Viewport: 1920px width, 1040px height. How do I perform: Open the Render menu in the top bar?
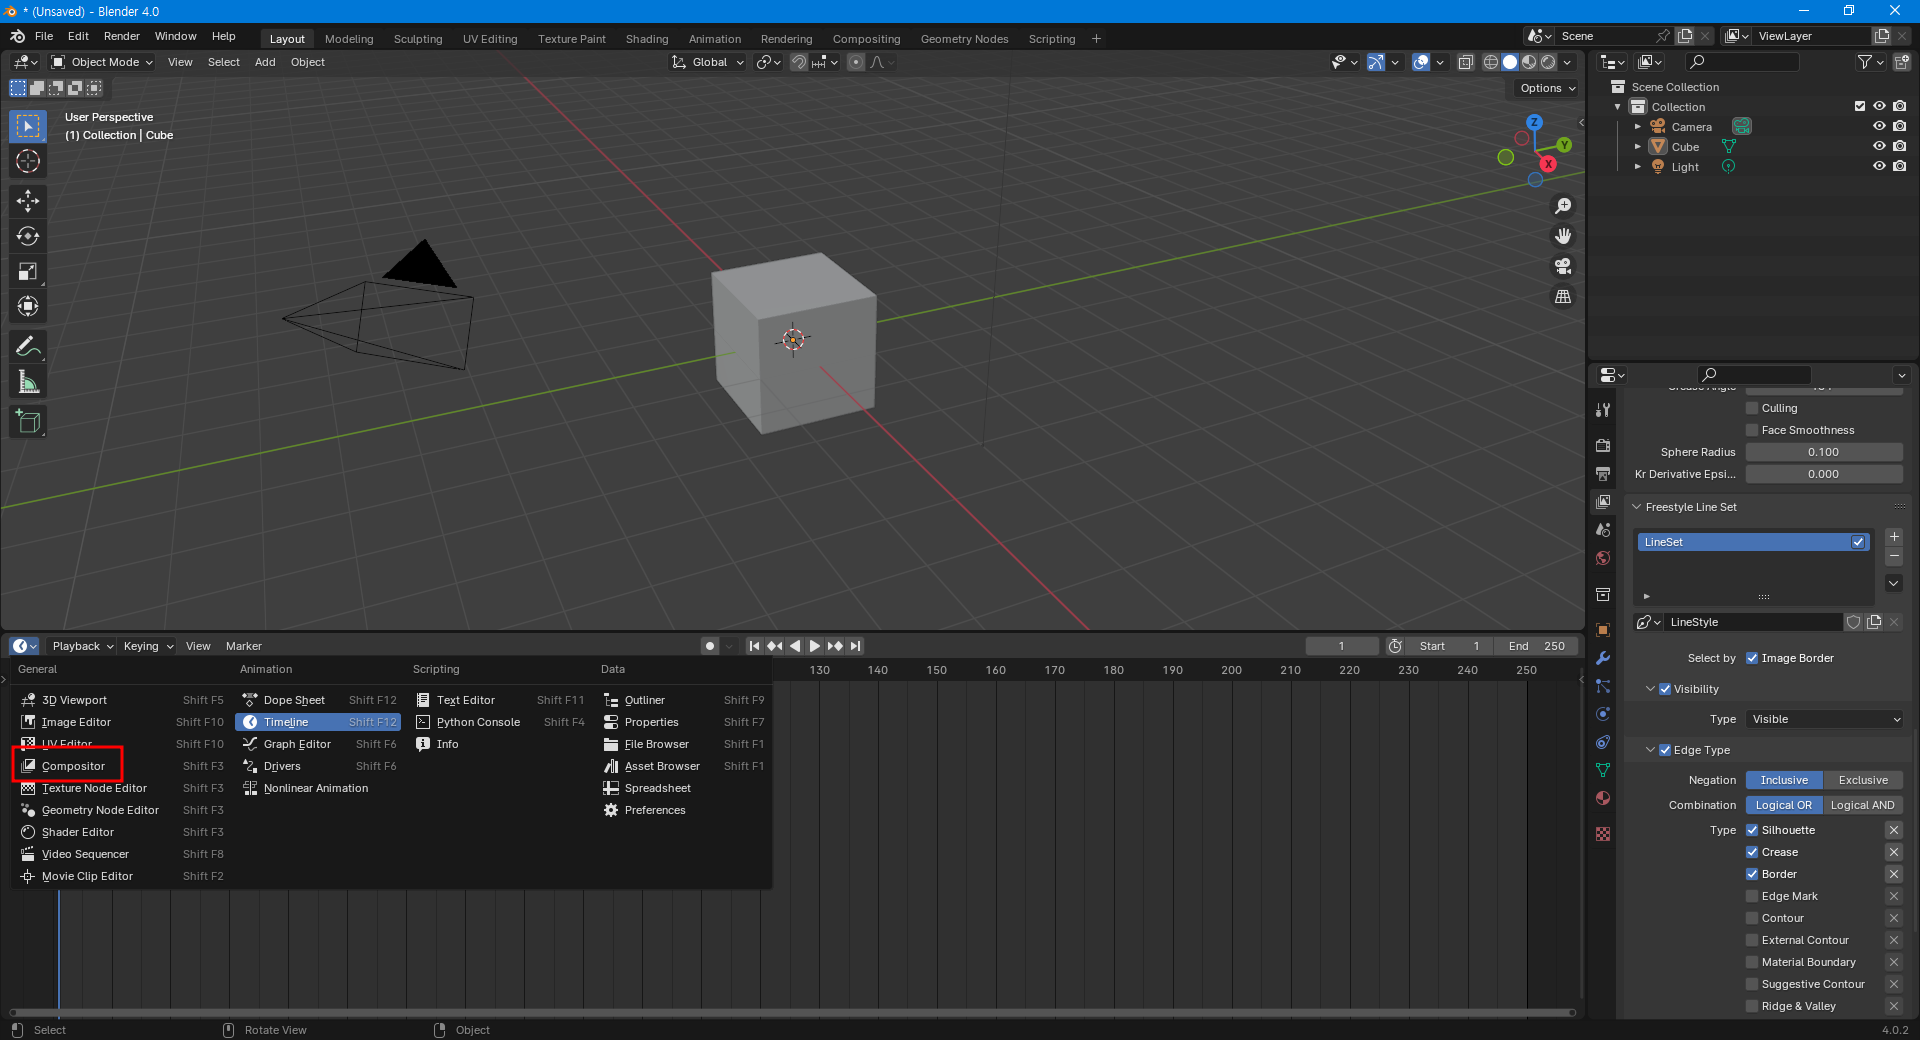click(x=122, y=36)
